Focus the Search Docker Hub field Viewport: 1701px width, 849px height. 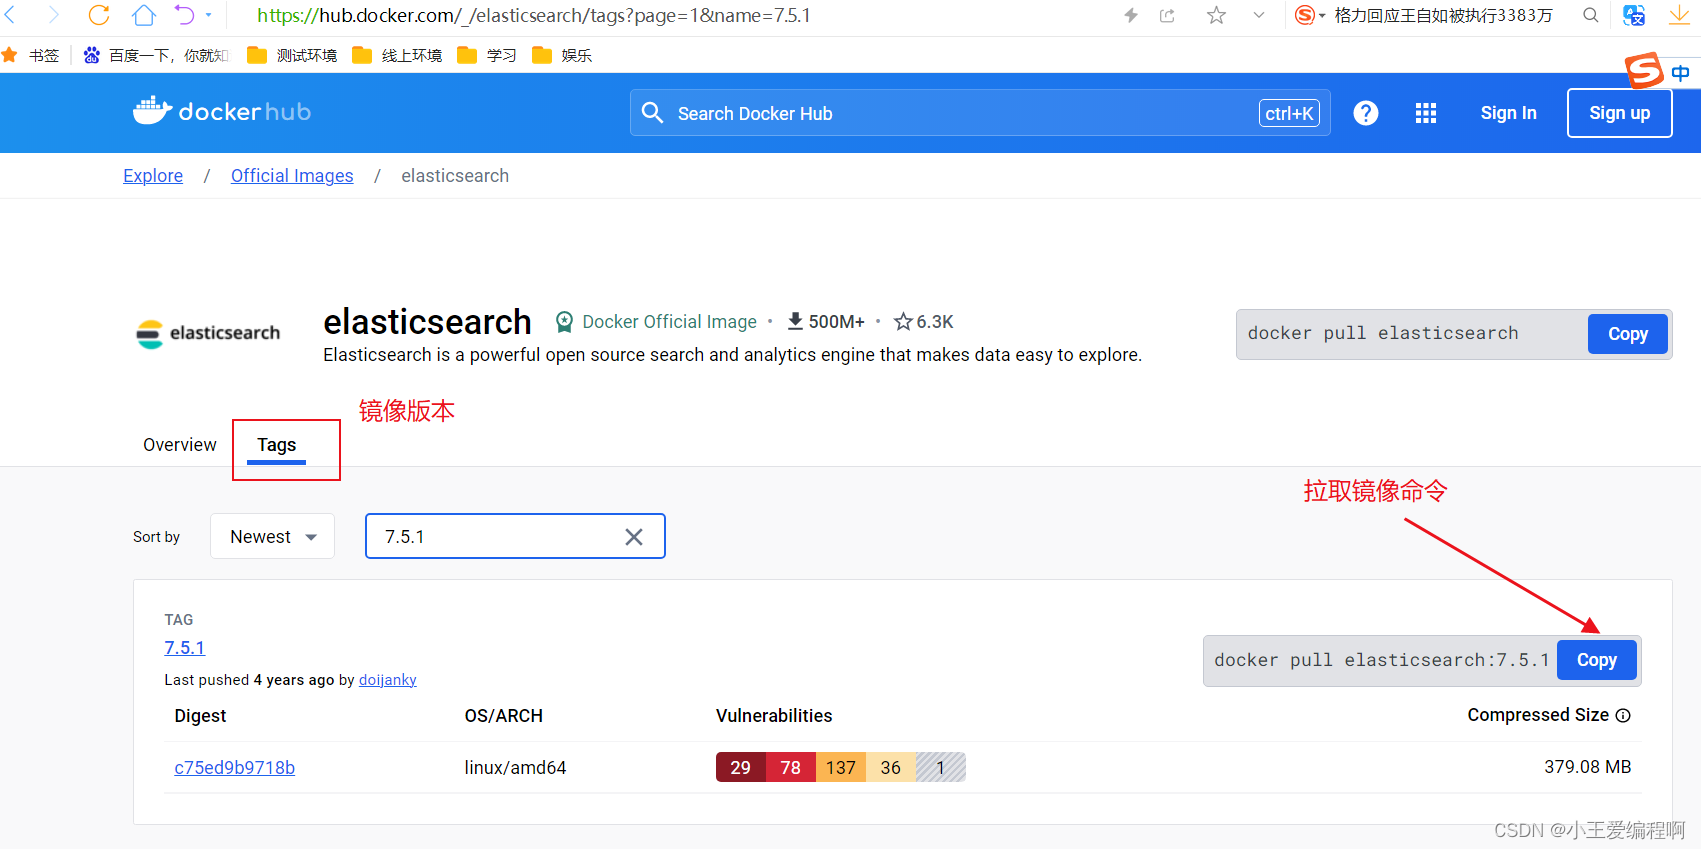[980, 113]
